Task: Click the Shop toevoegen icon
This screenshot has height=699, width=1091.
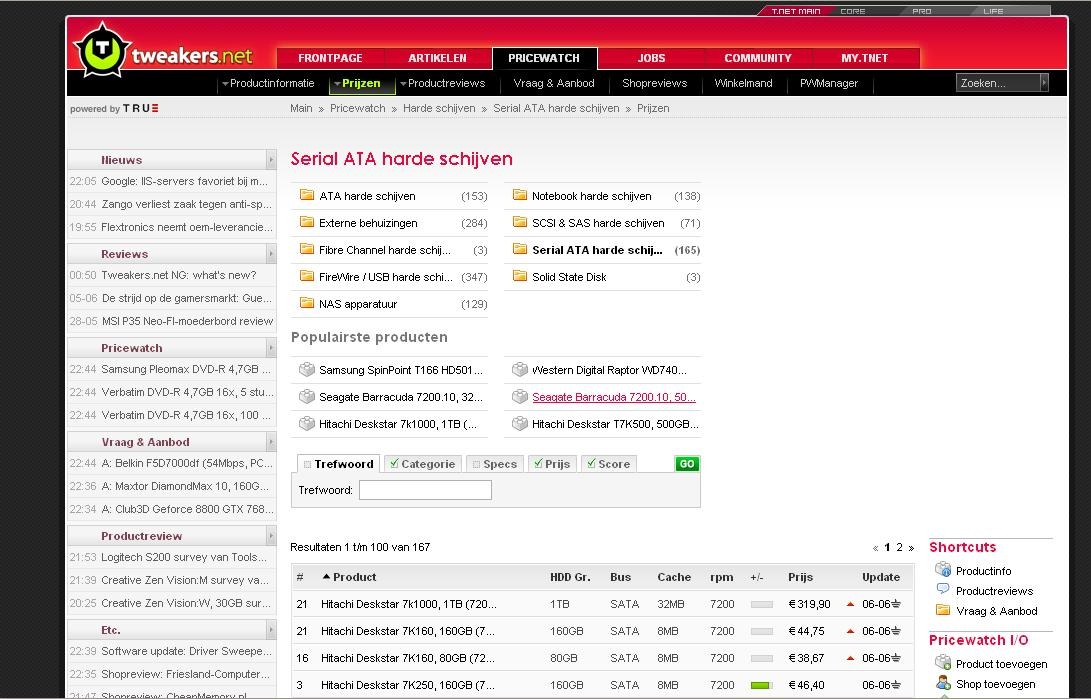Action: tap(943, 682)
